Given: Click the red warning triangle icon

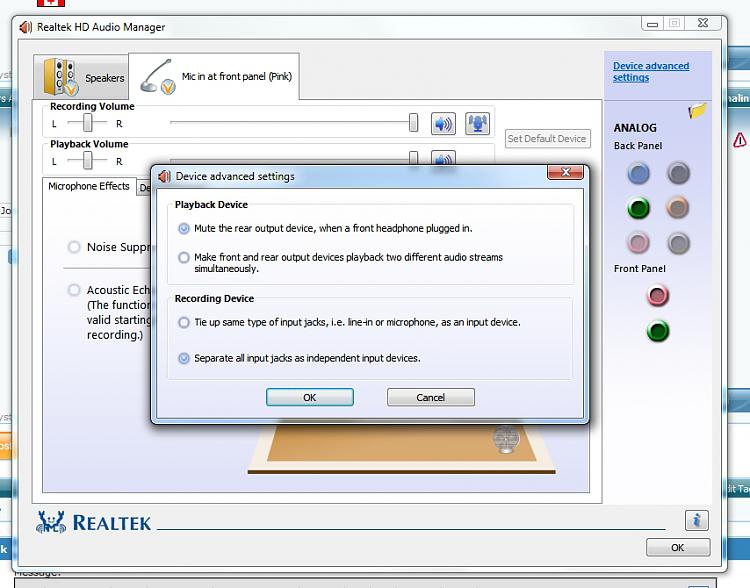Looking at the screenshot, I should (x=739, y=140).
